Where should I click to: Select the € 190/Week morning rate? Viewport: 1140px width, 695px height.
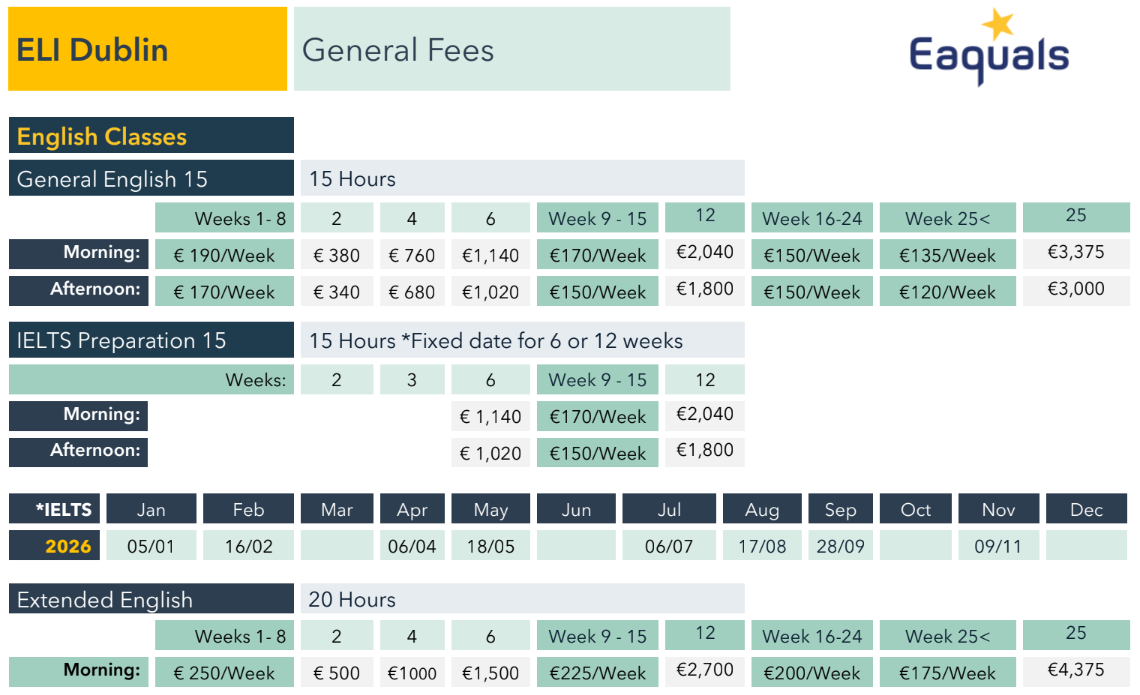[x=224, y=255]
